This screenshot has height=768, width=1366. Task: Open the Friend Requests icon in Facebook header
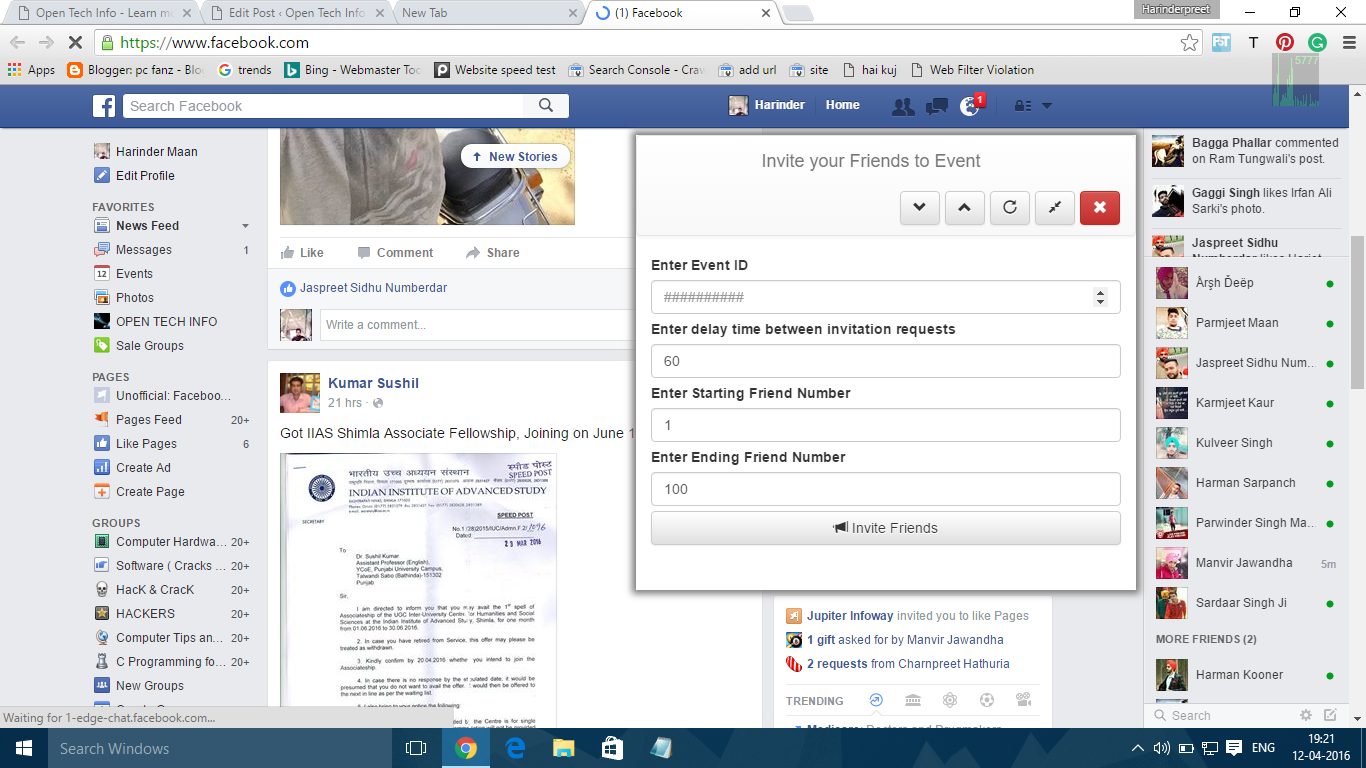tap(903, 106)
